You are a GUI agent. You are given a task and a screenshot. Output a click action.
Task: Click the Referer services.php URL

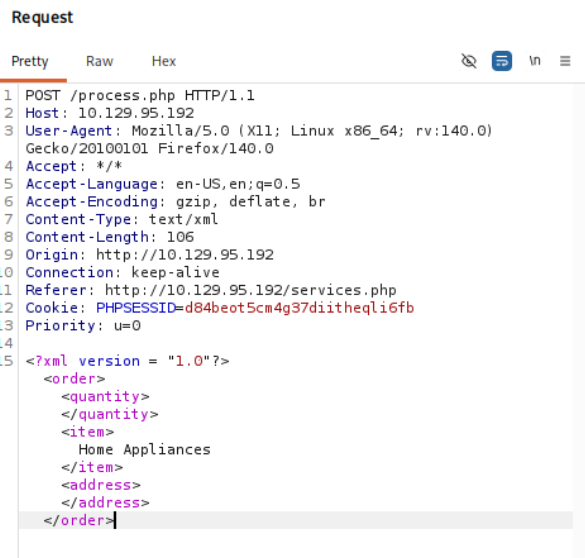click(x=251, y=290)
